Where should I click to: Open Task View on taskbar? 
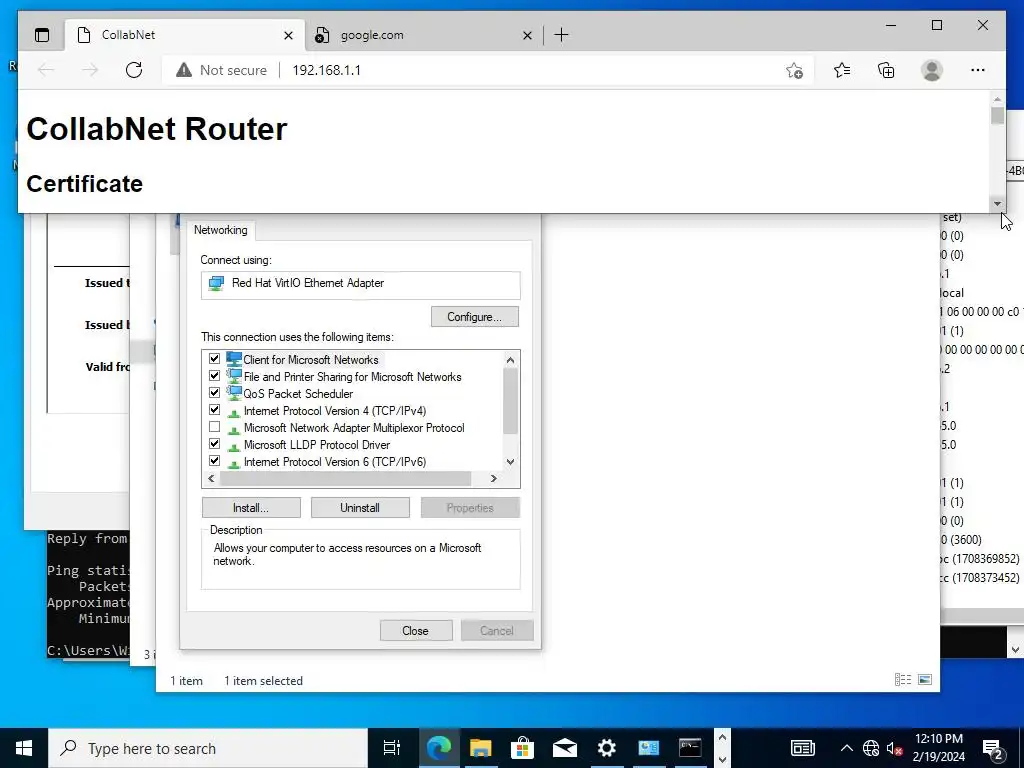(392, 748)
